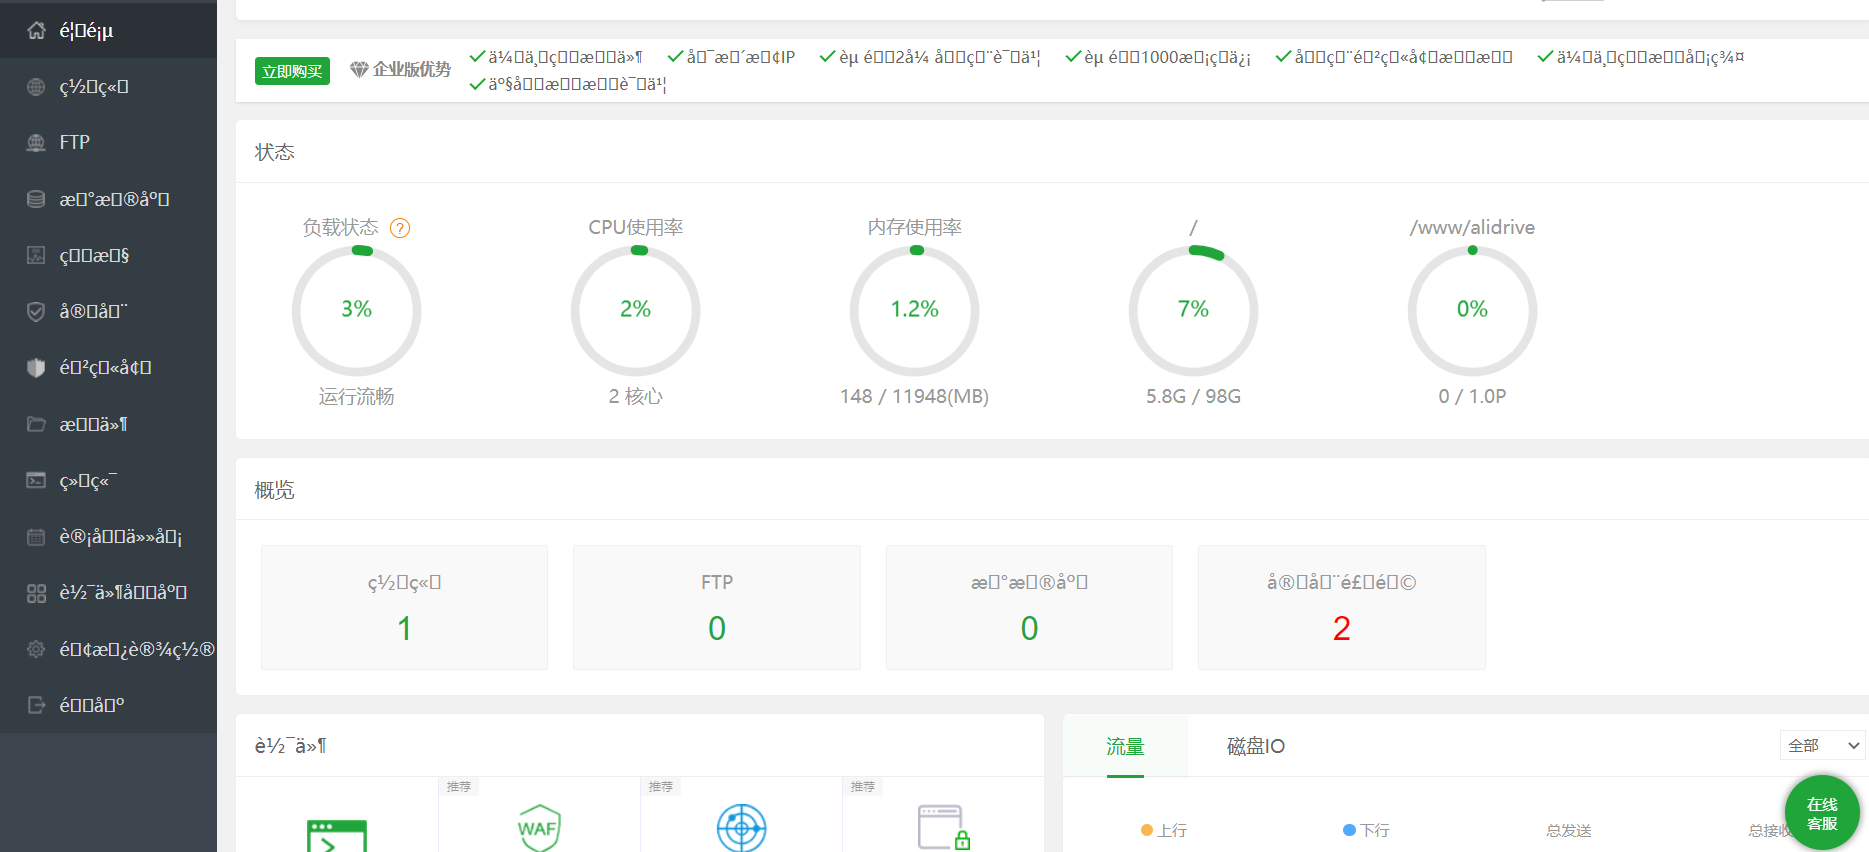Click the 148 / 11948(MB) memory value
The width and height of the screenshot is (1869, 852).
[x=915, y=397]
